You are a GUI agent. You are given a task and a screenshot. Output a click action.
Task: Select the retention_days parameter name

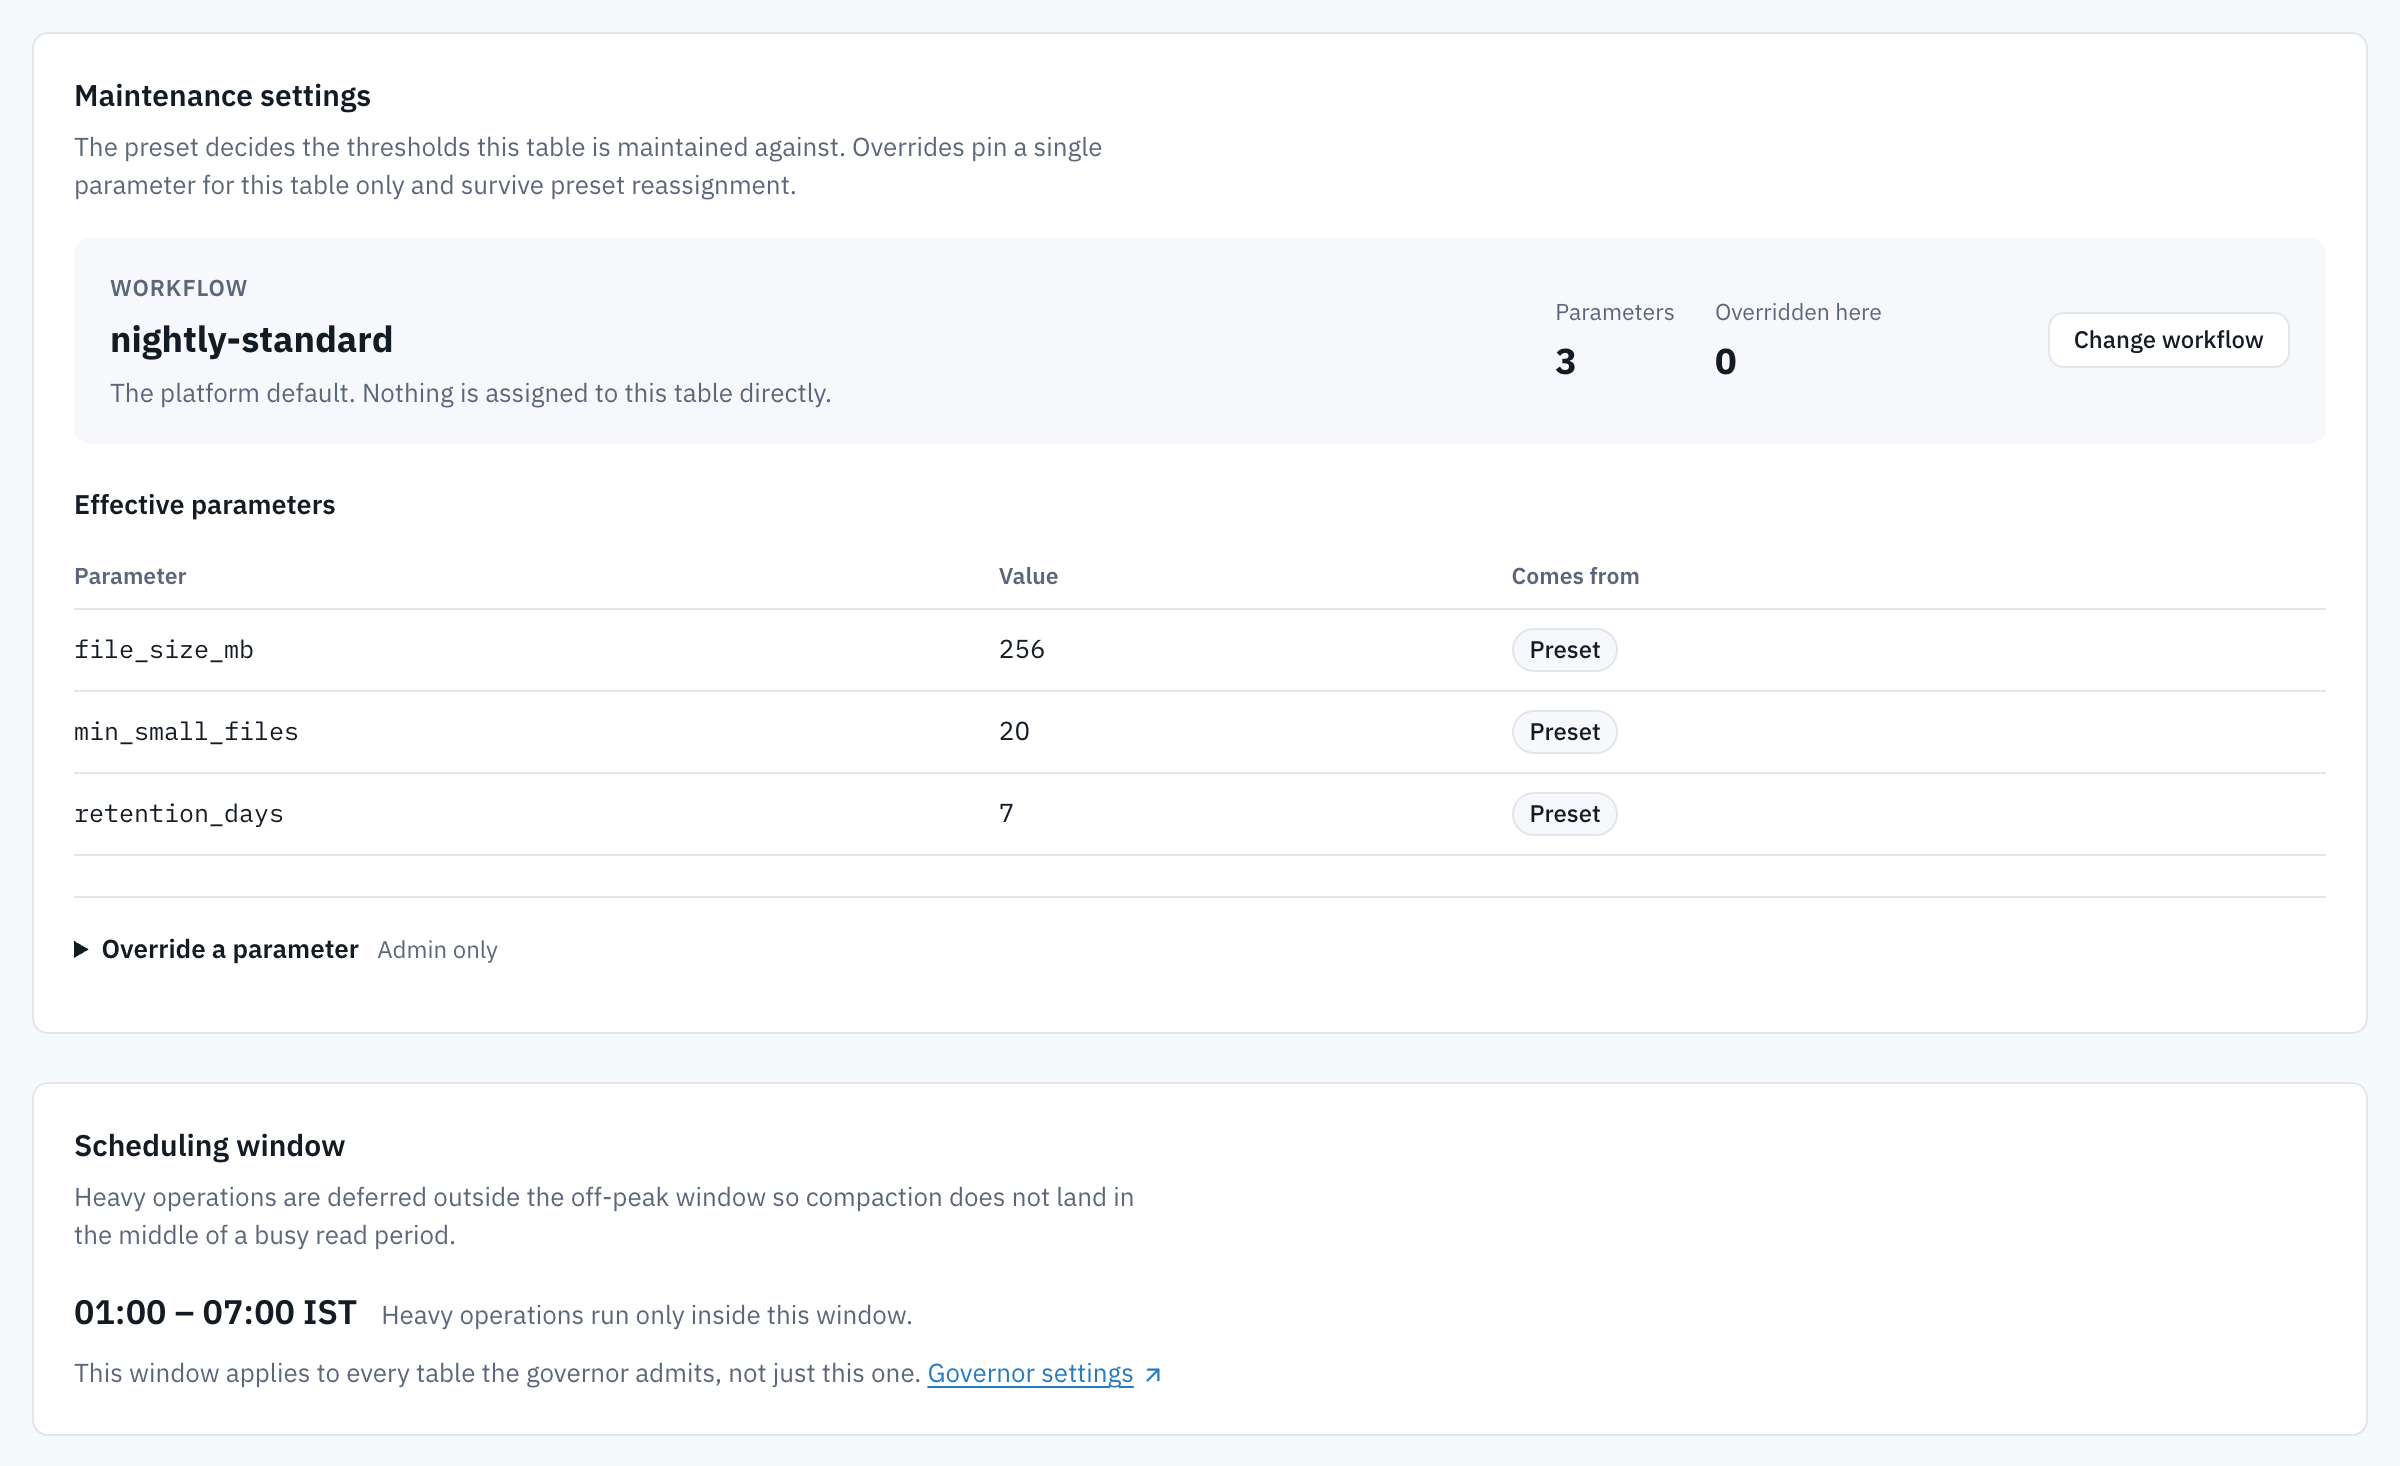179,814
